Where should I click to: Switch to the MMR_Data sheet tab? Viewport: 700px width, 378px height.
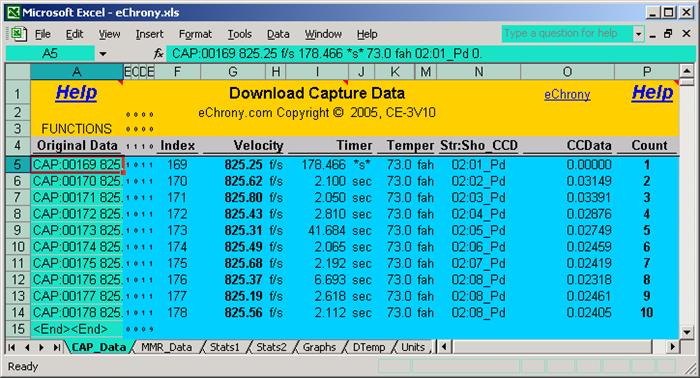(x=167, y=347)
